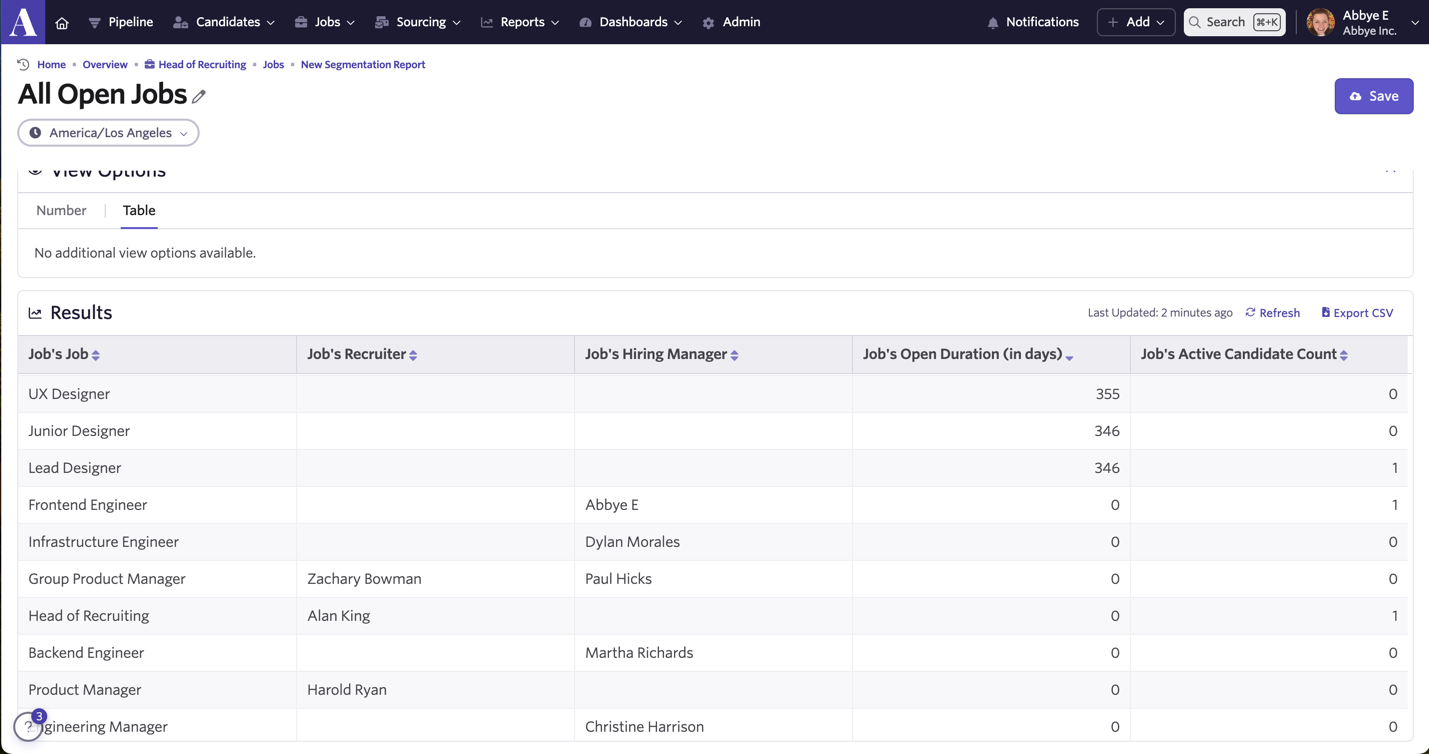Go to the Overview breadcrumb link
The height and width of the screenshot is (754, 1429).
point(105,64)
